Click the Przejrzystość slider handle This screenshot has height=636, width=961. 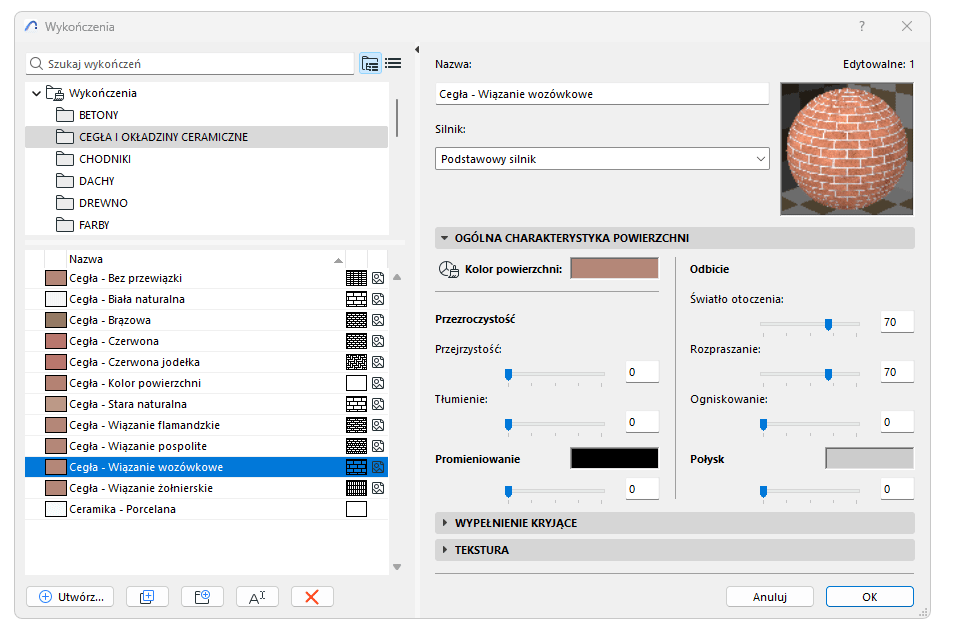[x=508, y=374]
